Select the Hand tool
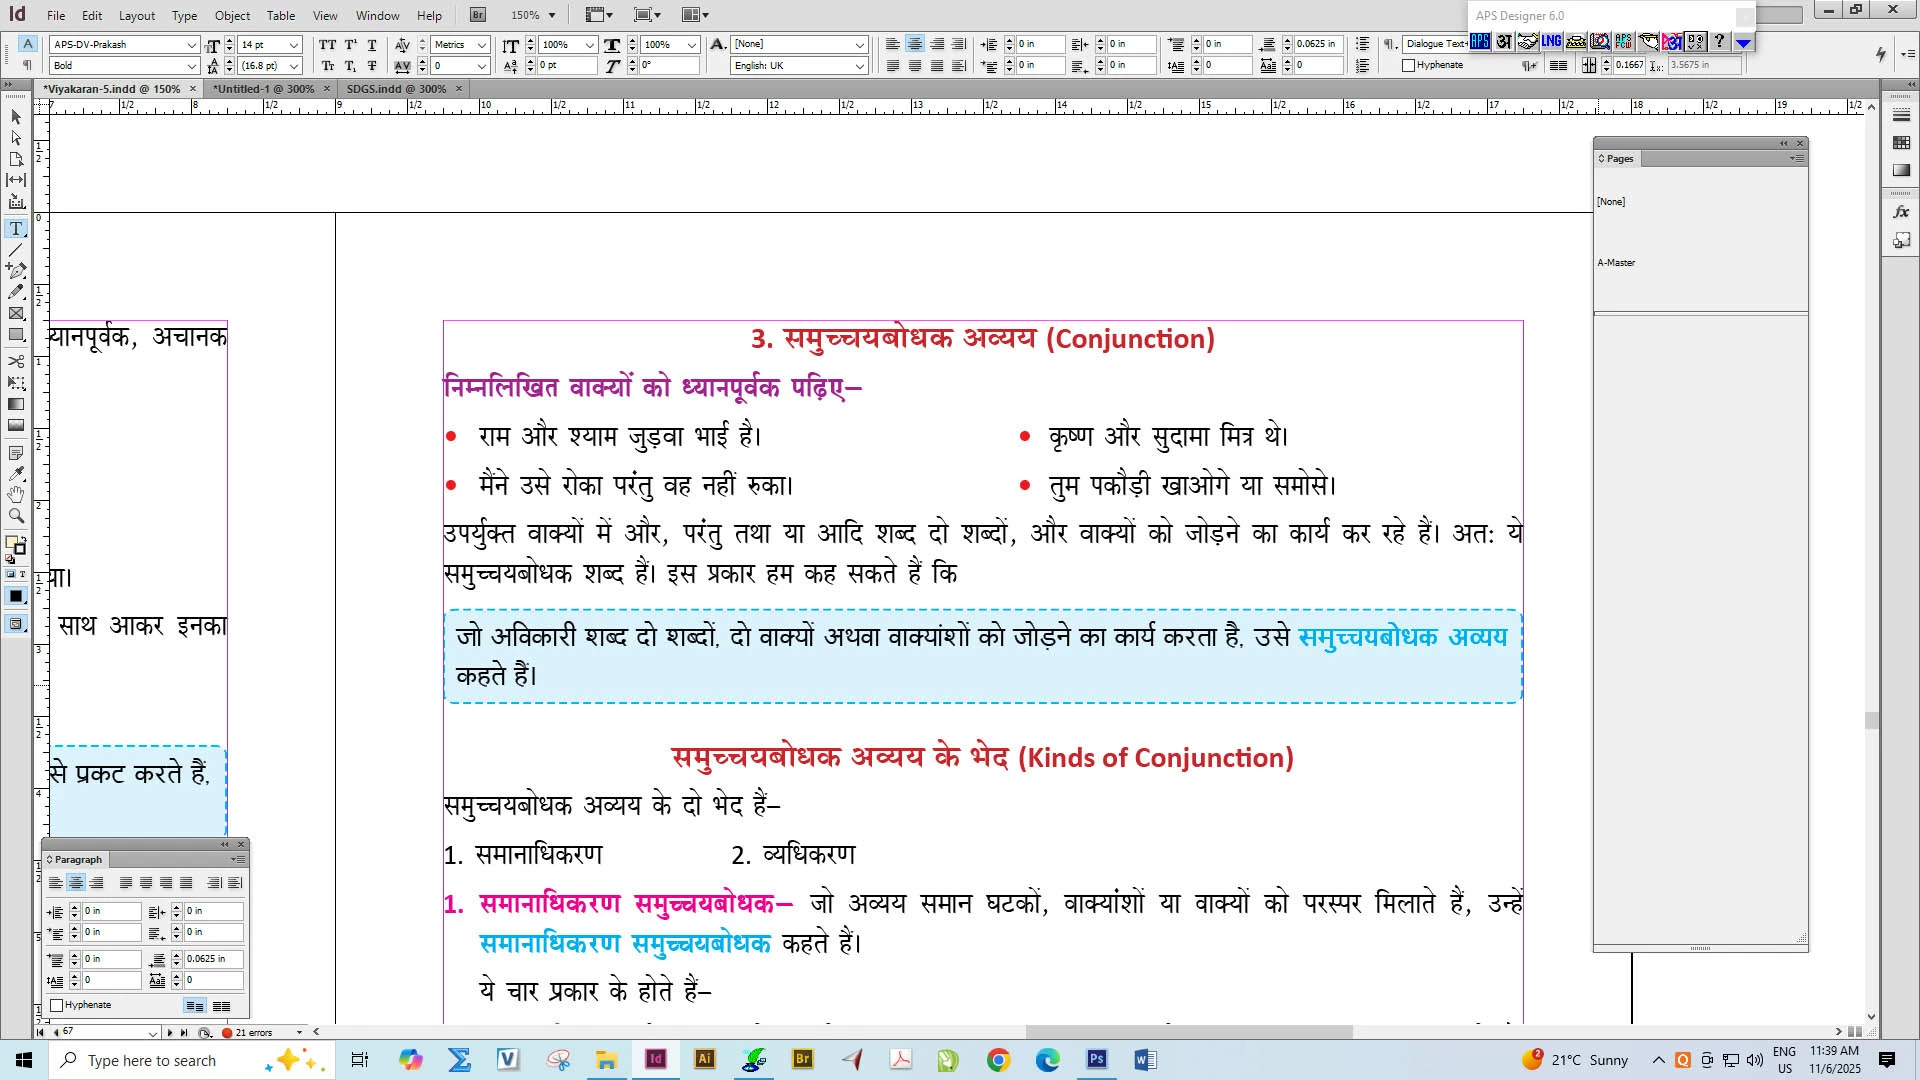Image resolution: width=1920 pixels, height=1080 pixels. click(16, 495)
